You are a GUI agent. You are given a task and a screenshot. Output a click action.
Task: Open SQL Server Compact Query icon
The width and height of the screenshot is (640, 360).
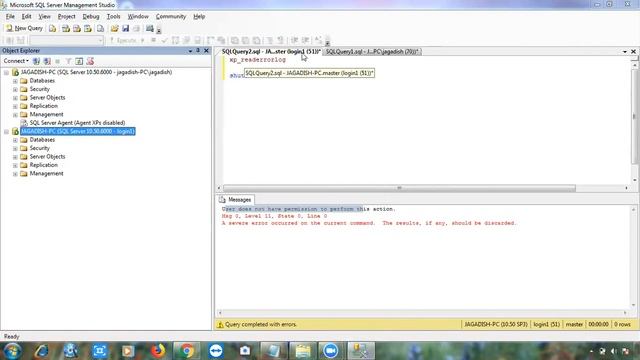[x=100, y=29]
